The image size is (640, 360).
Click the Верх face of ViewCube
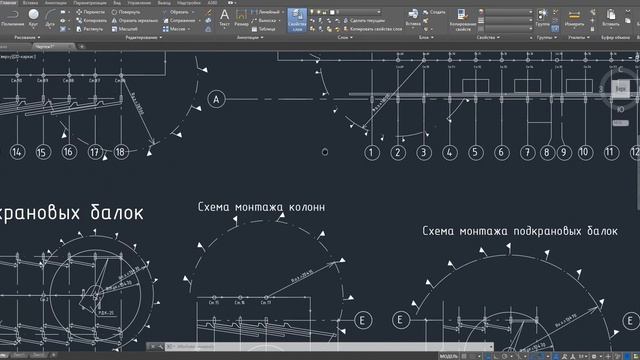pos(620,89)
